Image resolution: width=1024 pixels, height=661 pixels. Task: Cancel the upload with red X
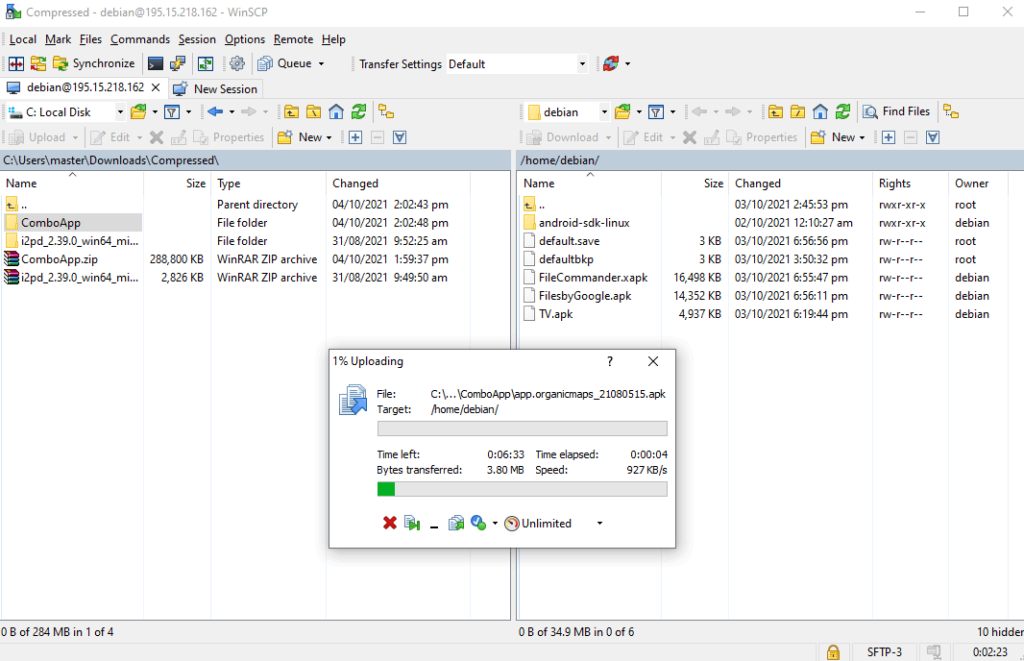(390, 523)
